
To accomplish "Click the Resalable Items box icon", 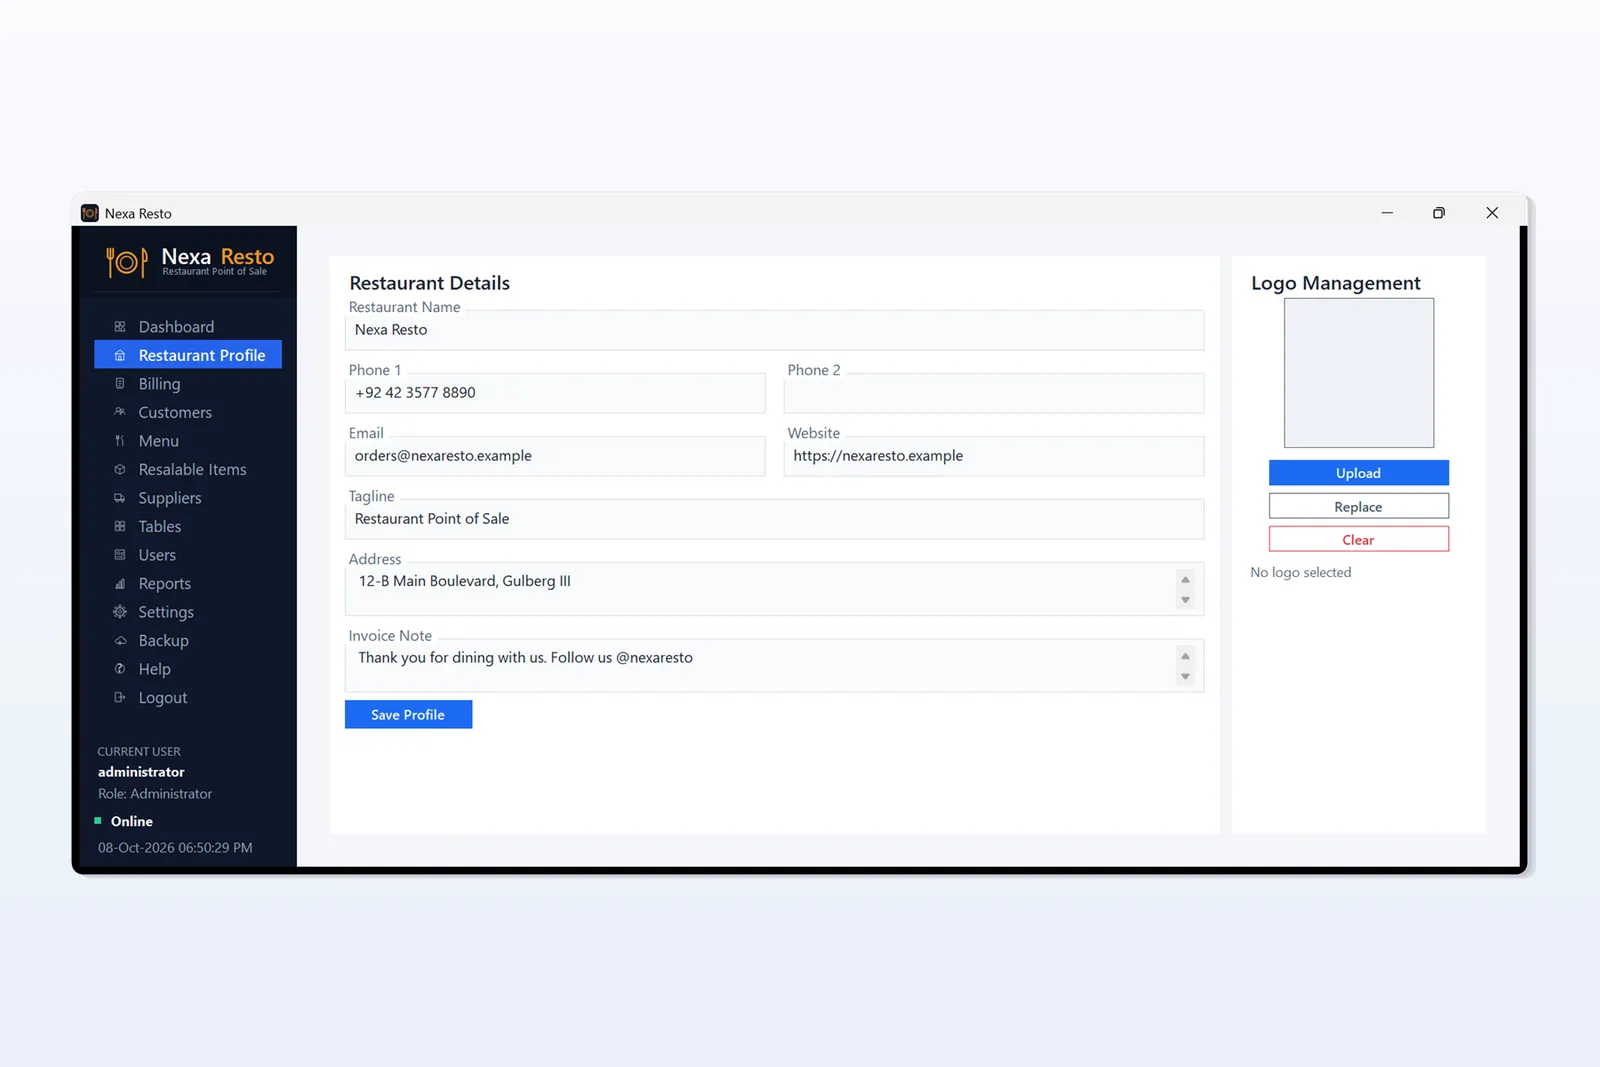I will [120, 469].
